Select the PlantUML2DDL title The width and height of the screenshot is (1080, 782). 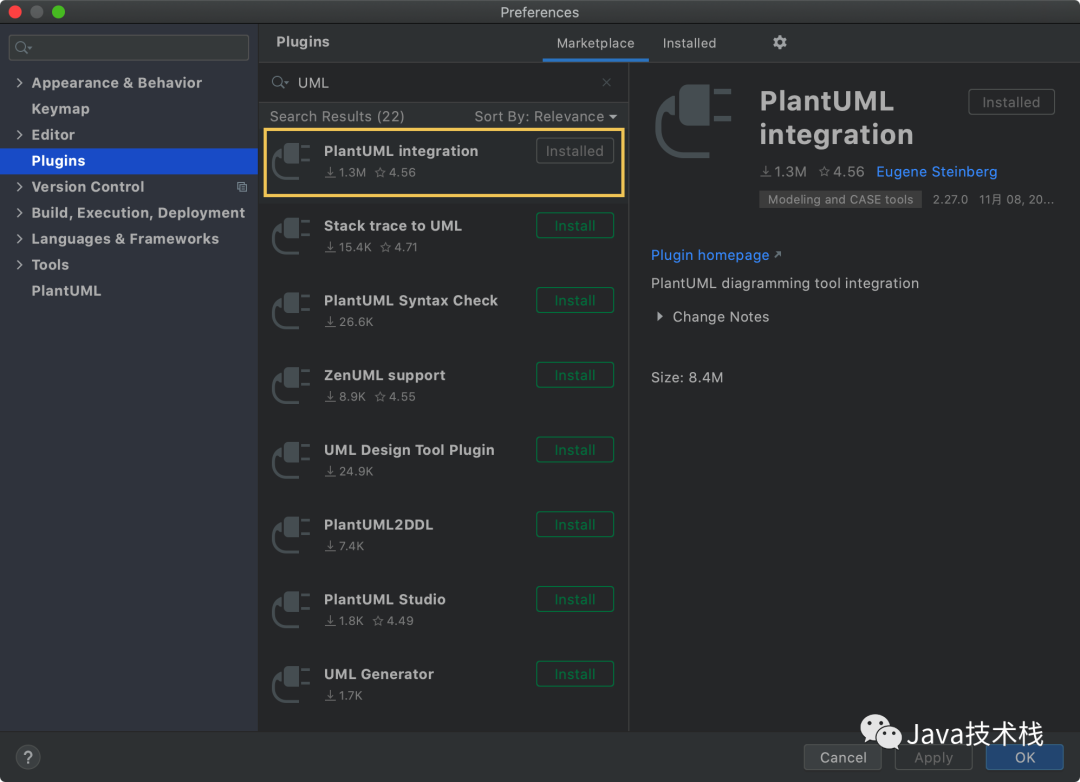378,525
